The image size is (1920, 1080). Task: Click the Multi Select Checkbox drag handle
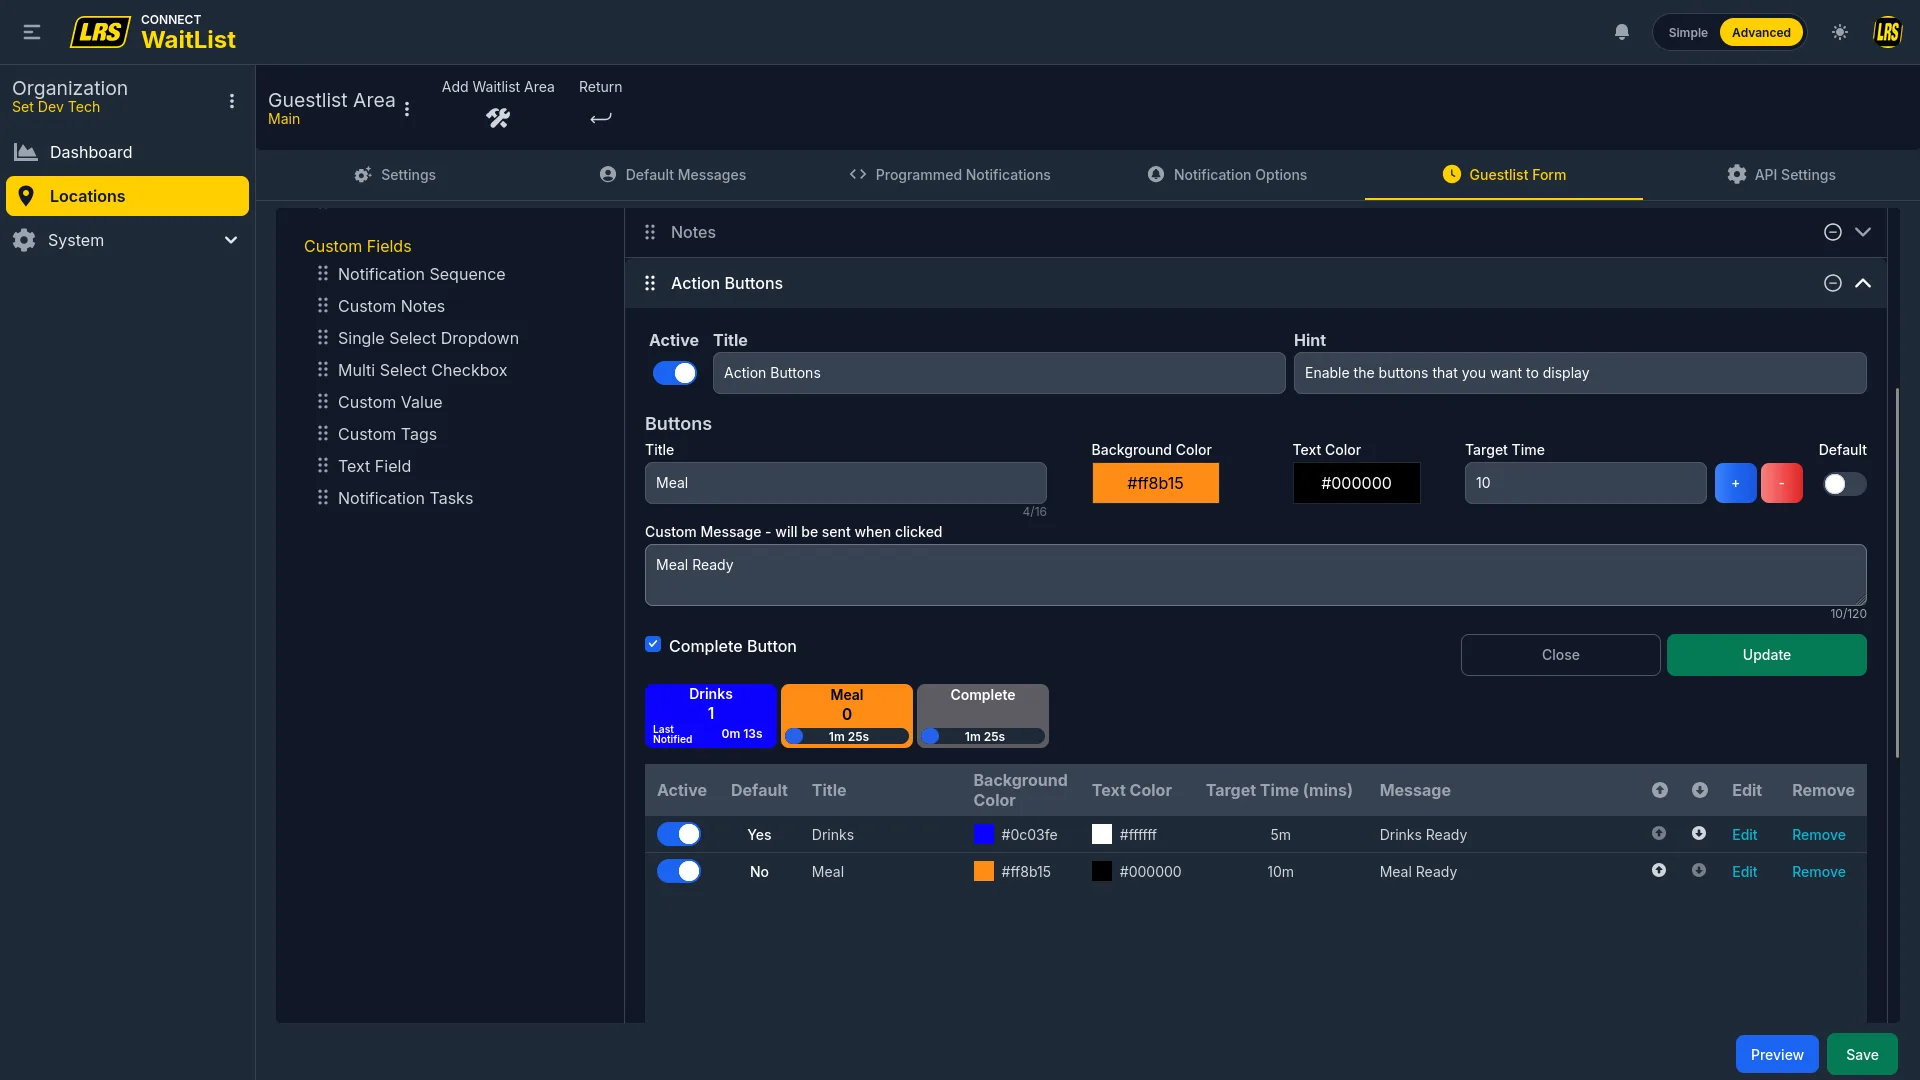click(323, 369)
